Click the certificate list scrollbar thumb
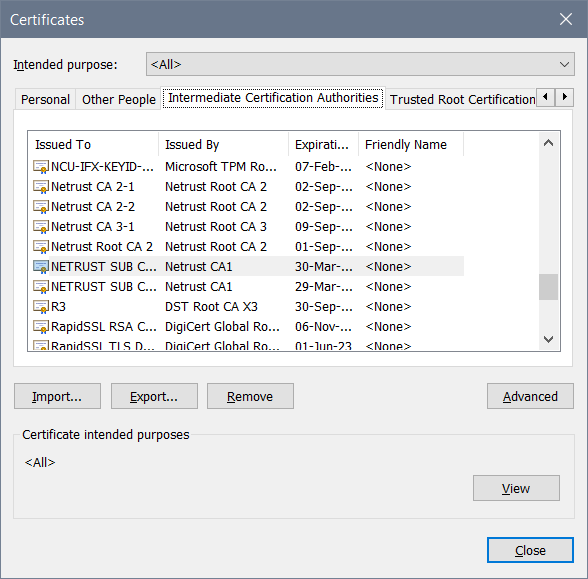588x579 pixels. pyautogui.click(x=549, y=287)
